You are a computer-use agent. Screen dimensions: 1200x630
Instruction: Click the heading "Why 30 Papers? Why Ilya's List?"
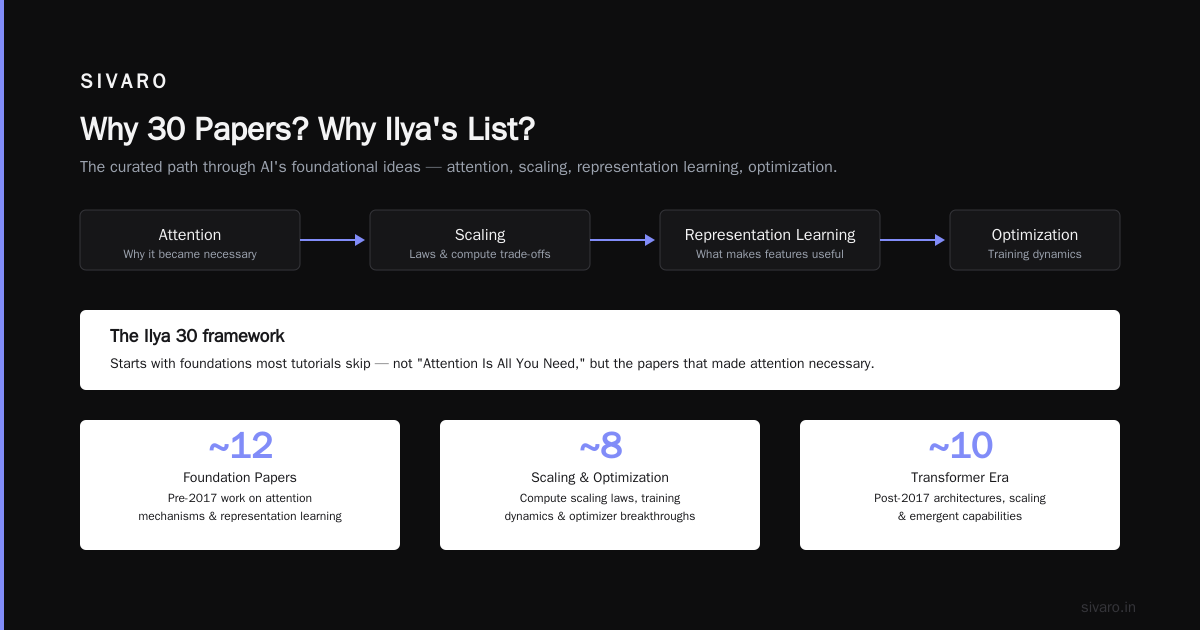point(307,129)
